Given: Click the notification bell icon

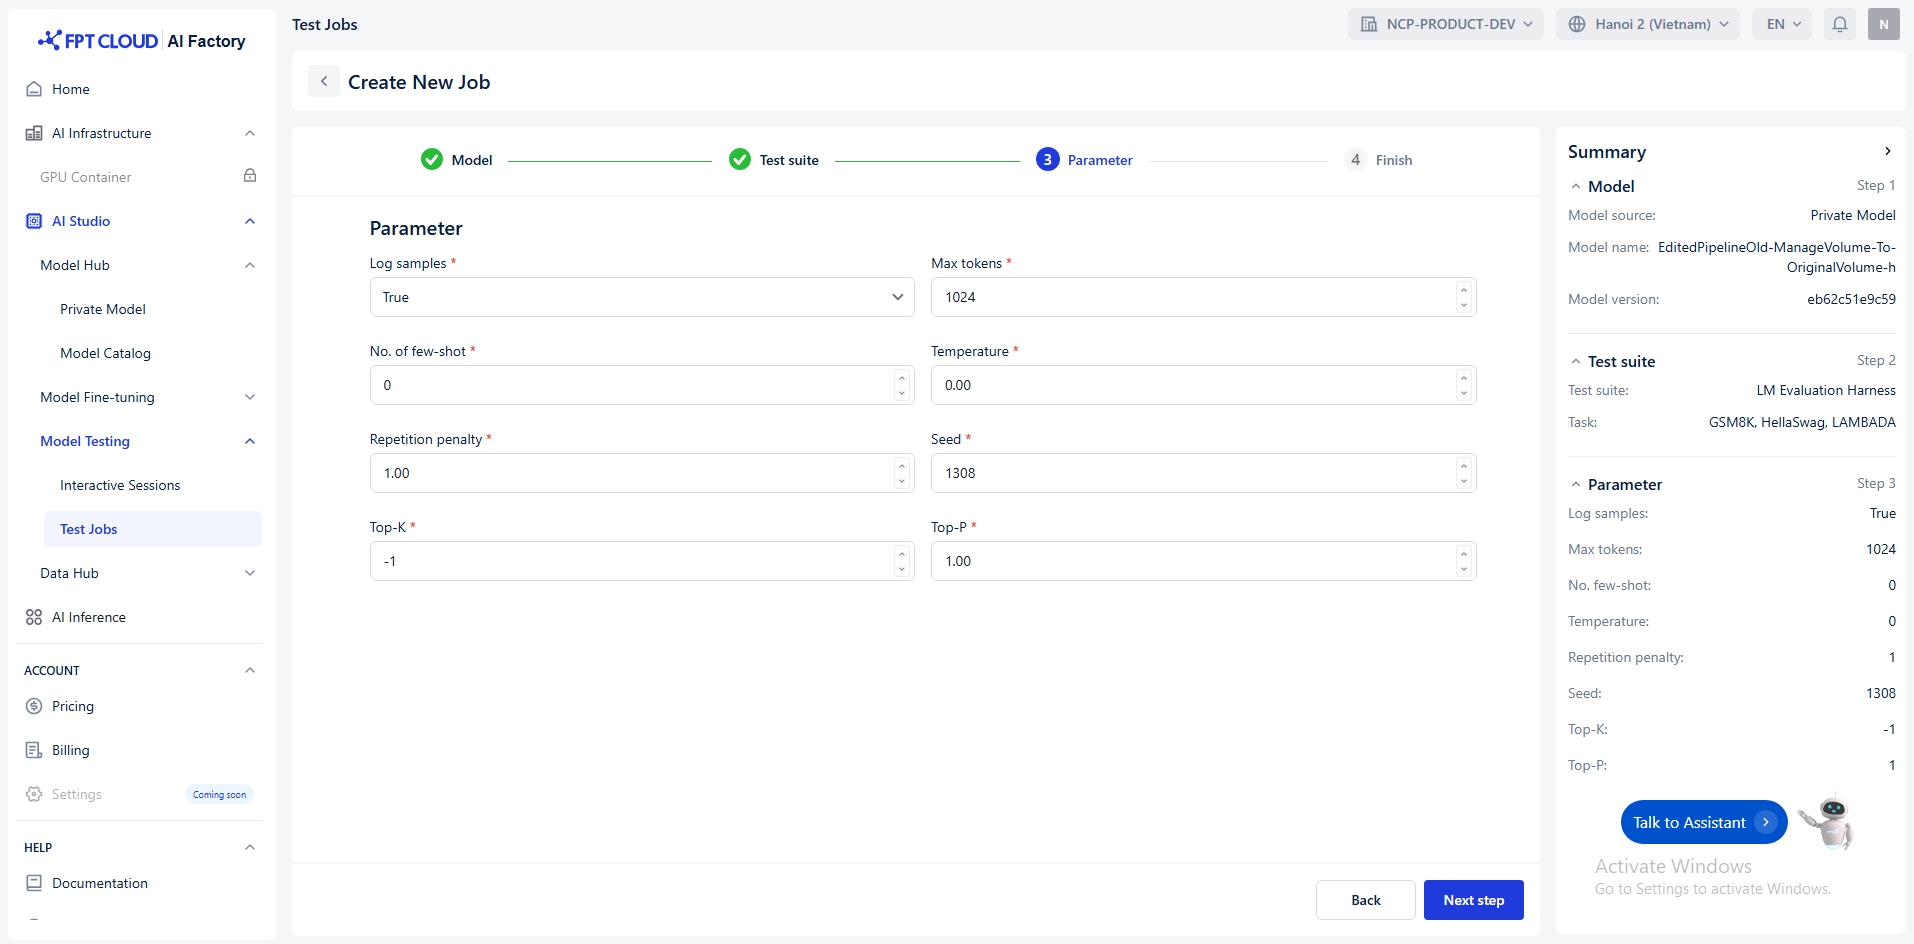Looking at the screenshot, I should pyautogui.click(x=1839, y=24).
